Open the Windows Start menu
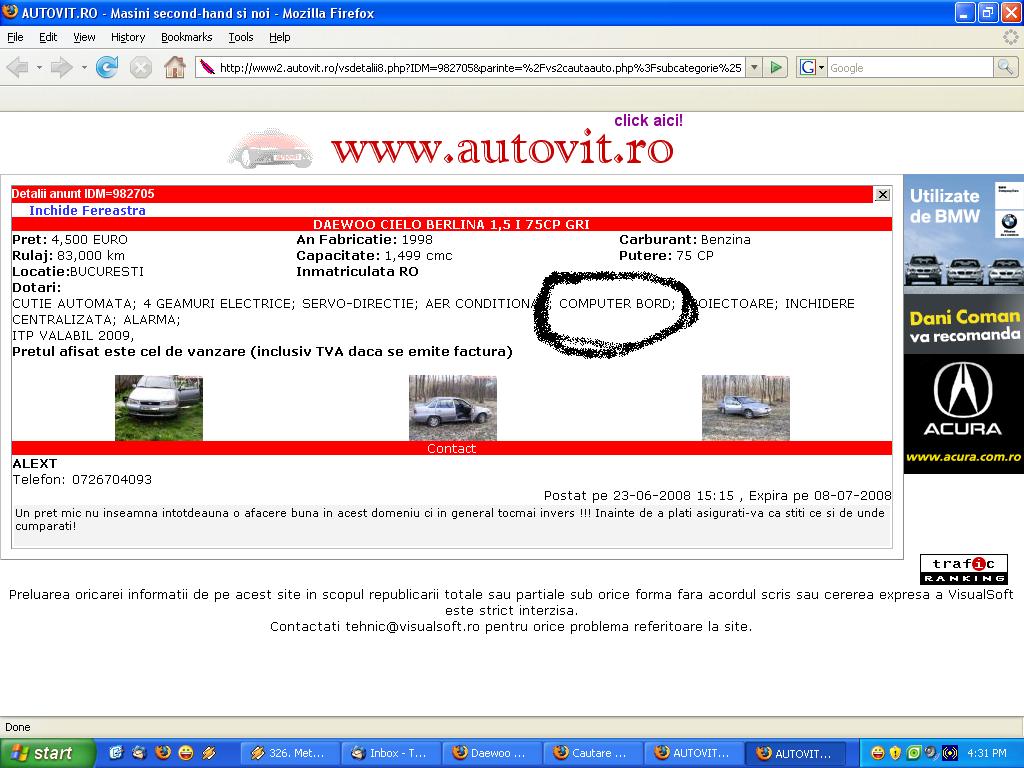Image resolution: width=1024 pixels, height=768 pixels. coord(47,753)
